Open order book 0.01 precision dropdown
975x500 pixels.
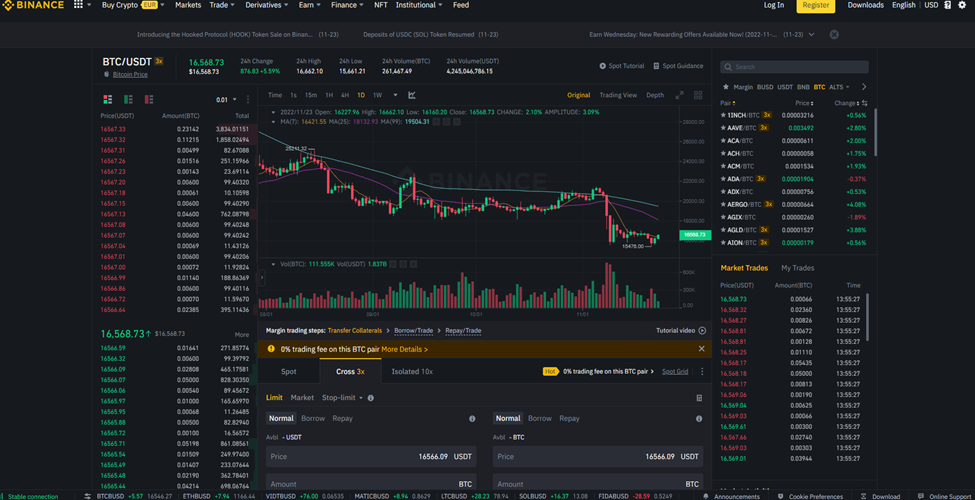click(226, 100)
